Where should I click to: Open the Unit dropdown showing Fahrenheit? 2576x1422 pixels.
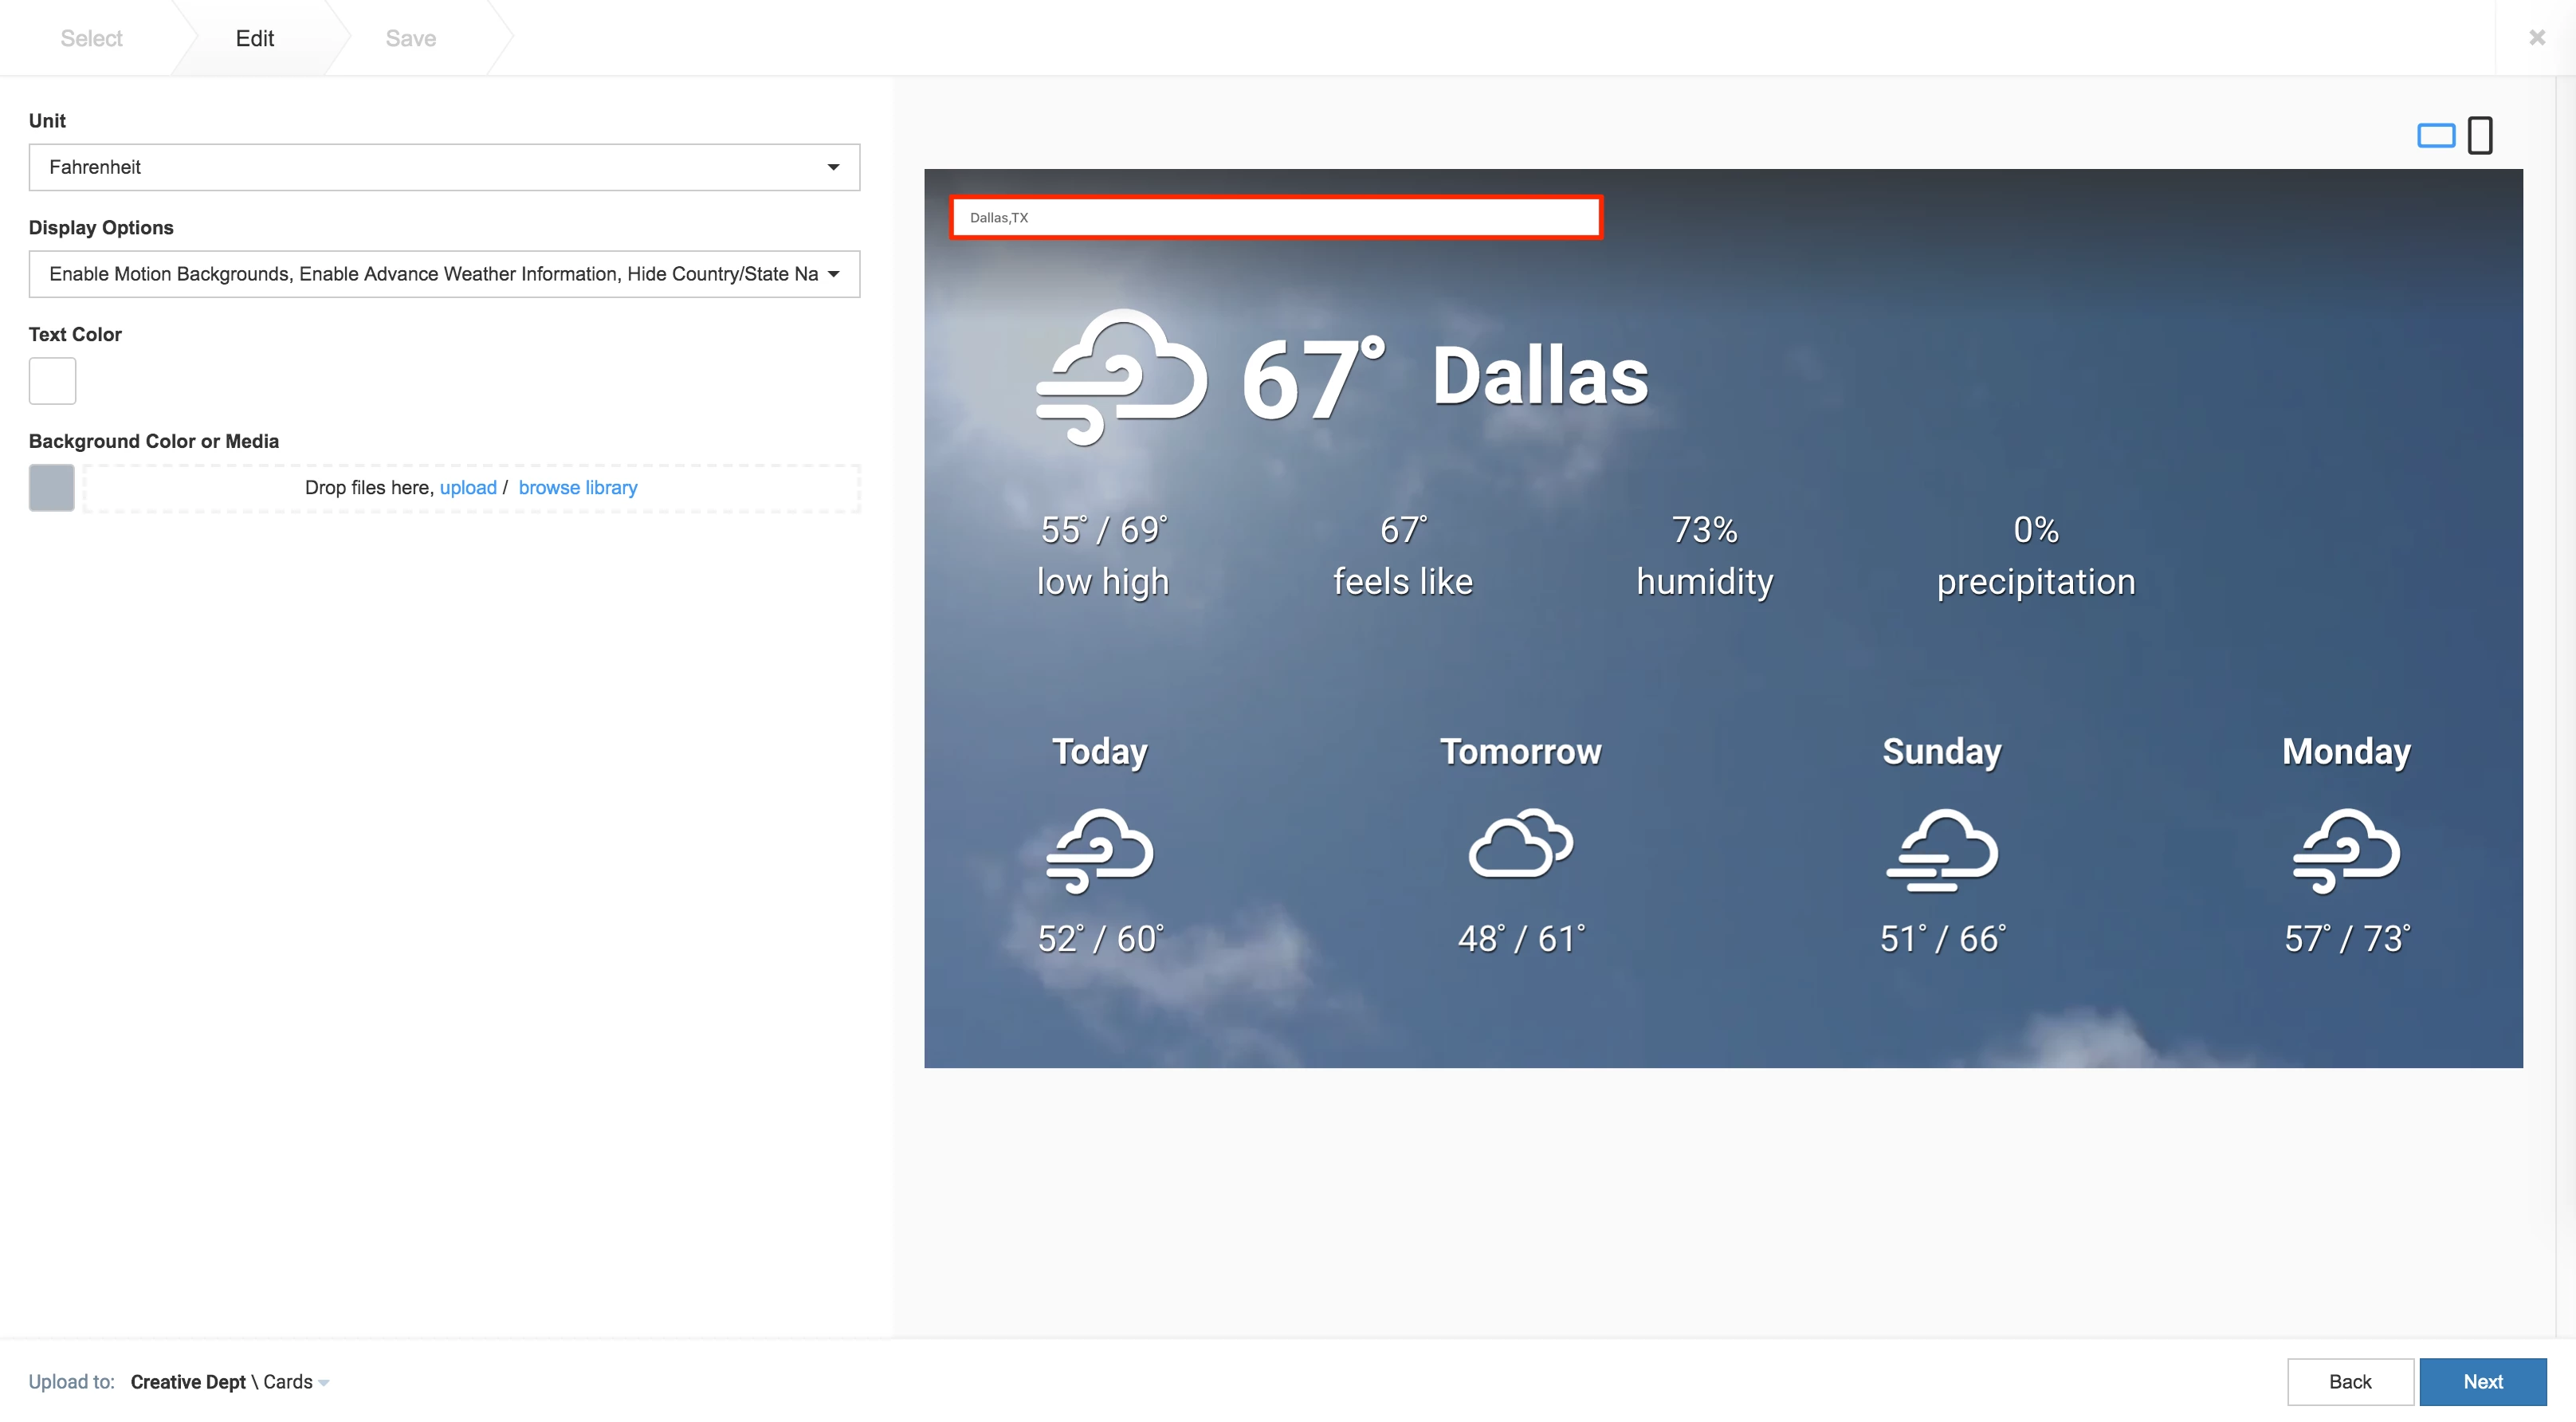click(444, 167)
